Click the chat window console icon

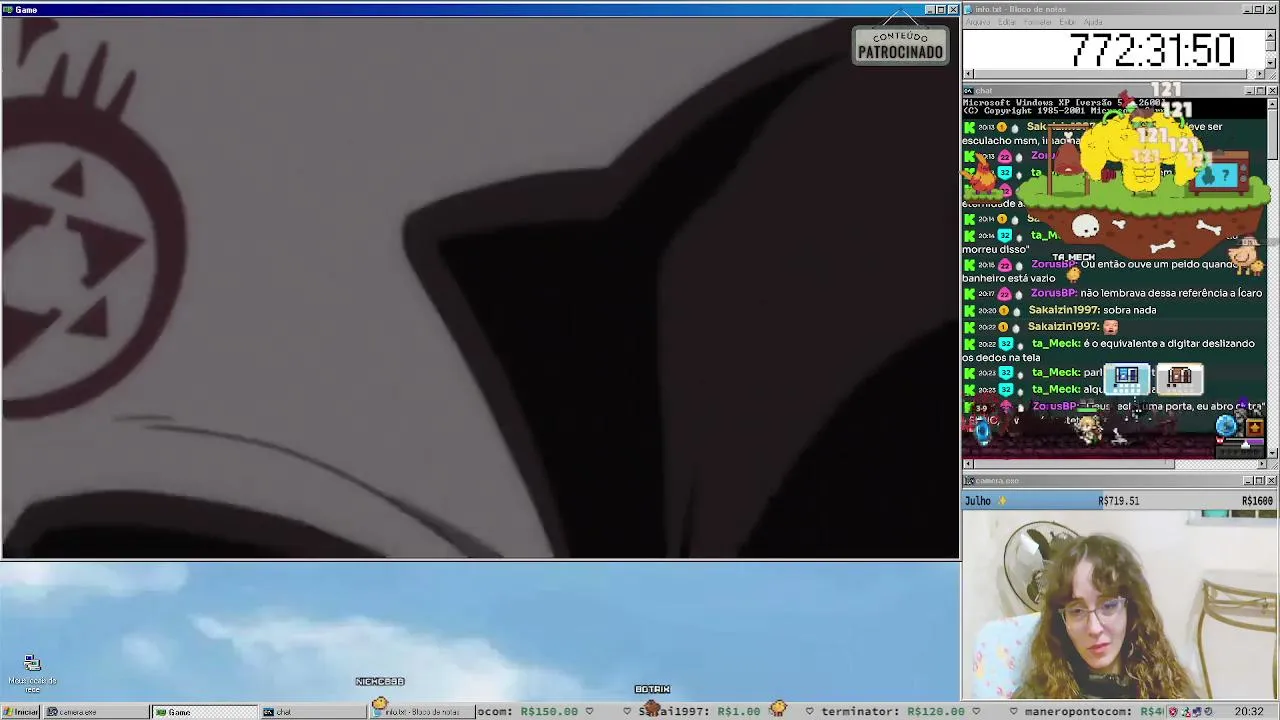pyautogui.click(x=969, y=91)
